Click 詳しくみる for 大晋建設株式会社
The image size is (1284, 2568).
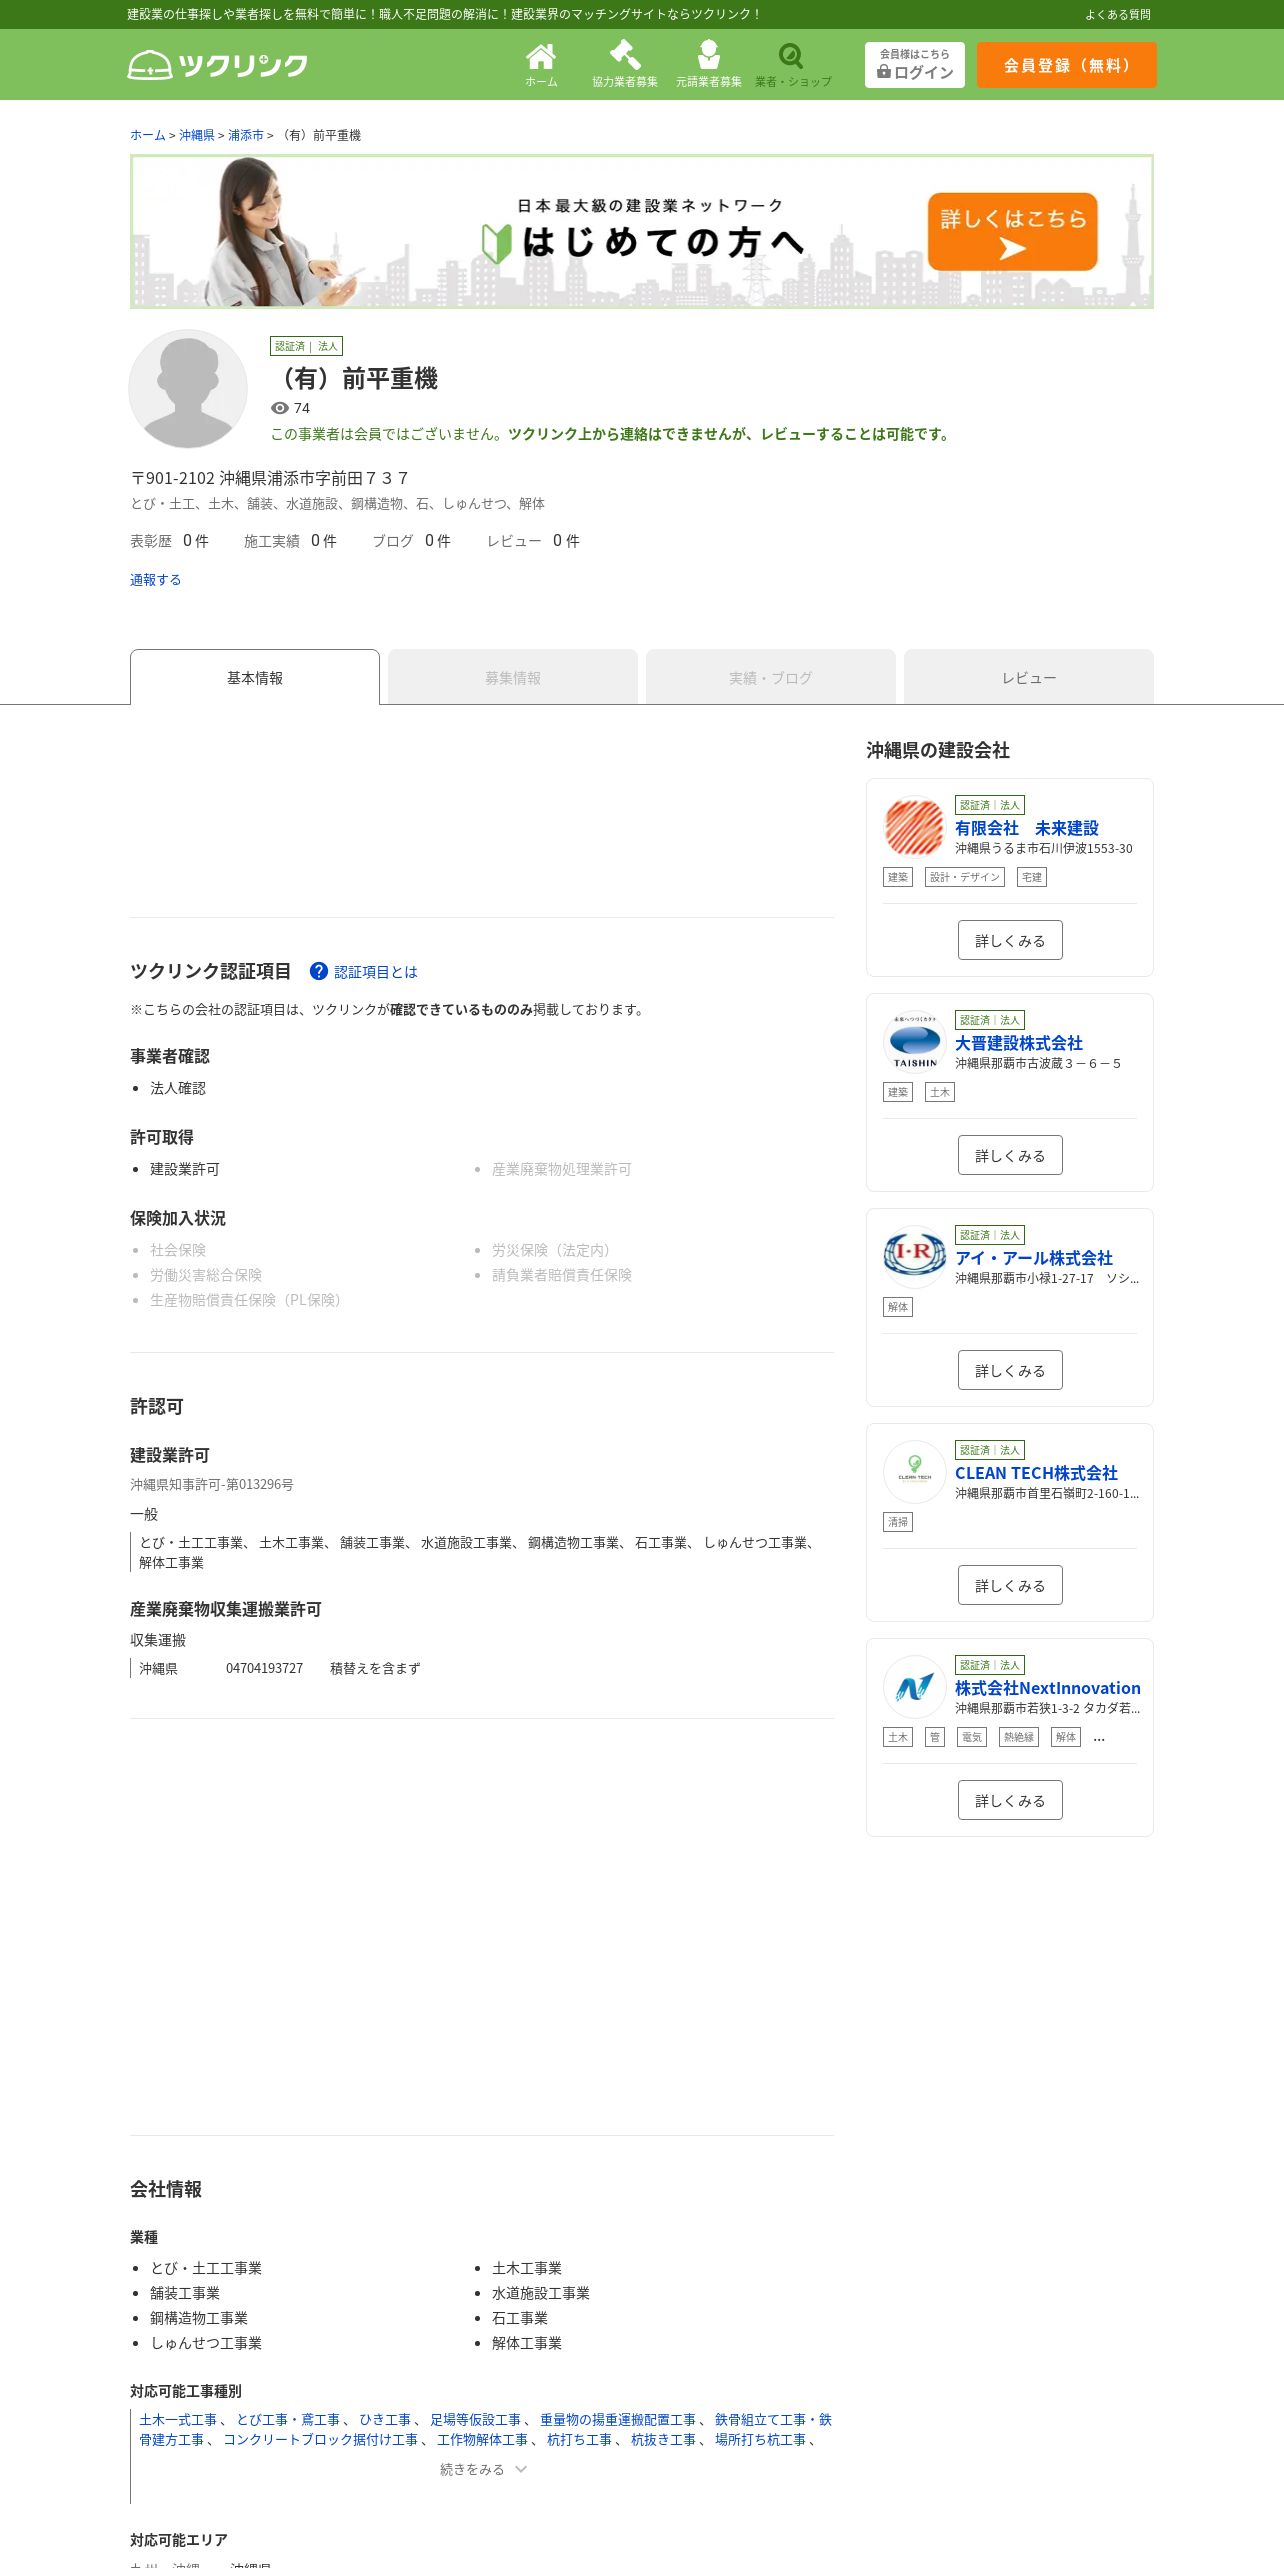click(1010, 1155)
